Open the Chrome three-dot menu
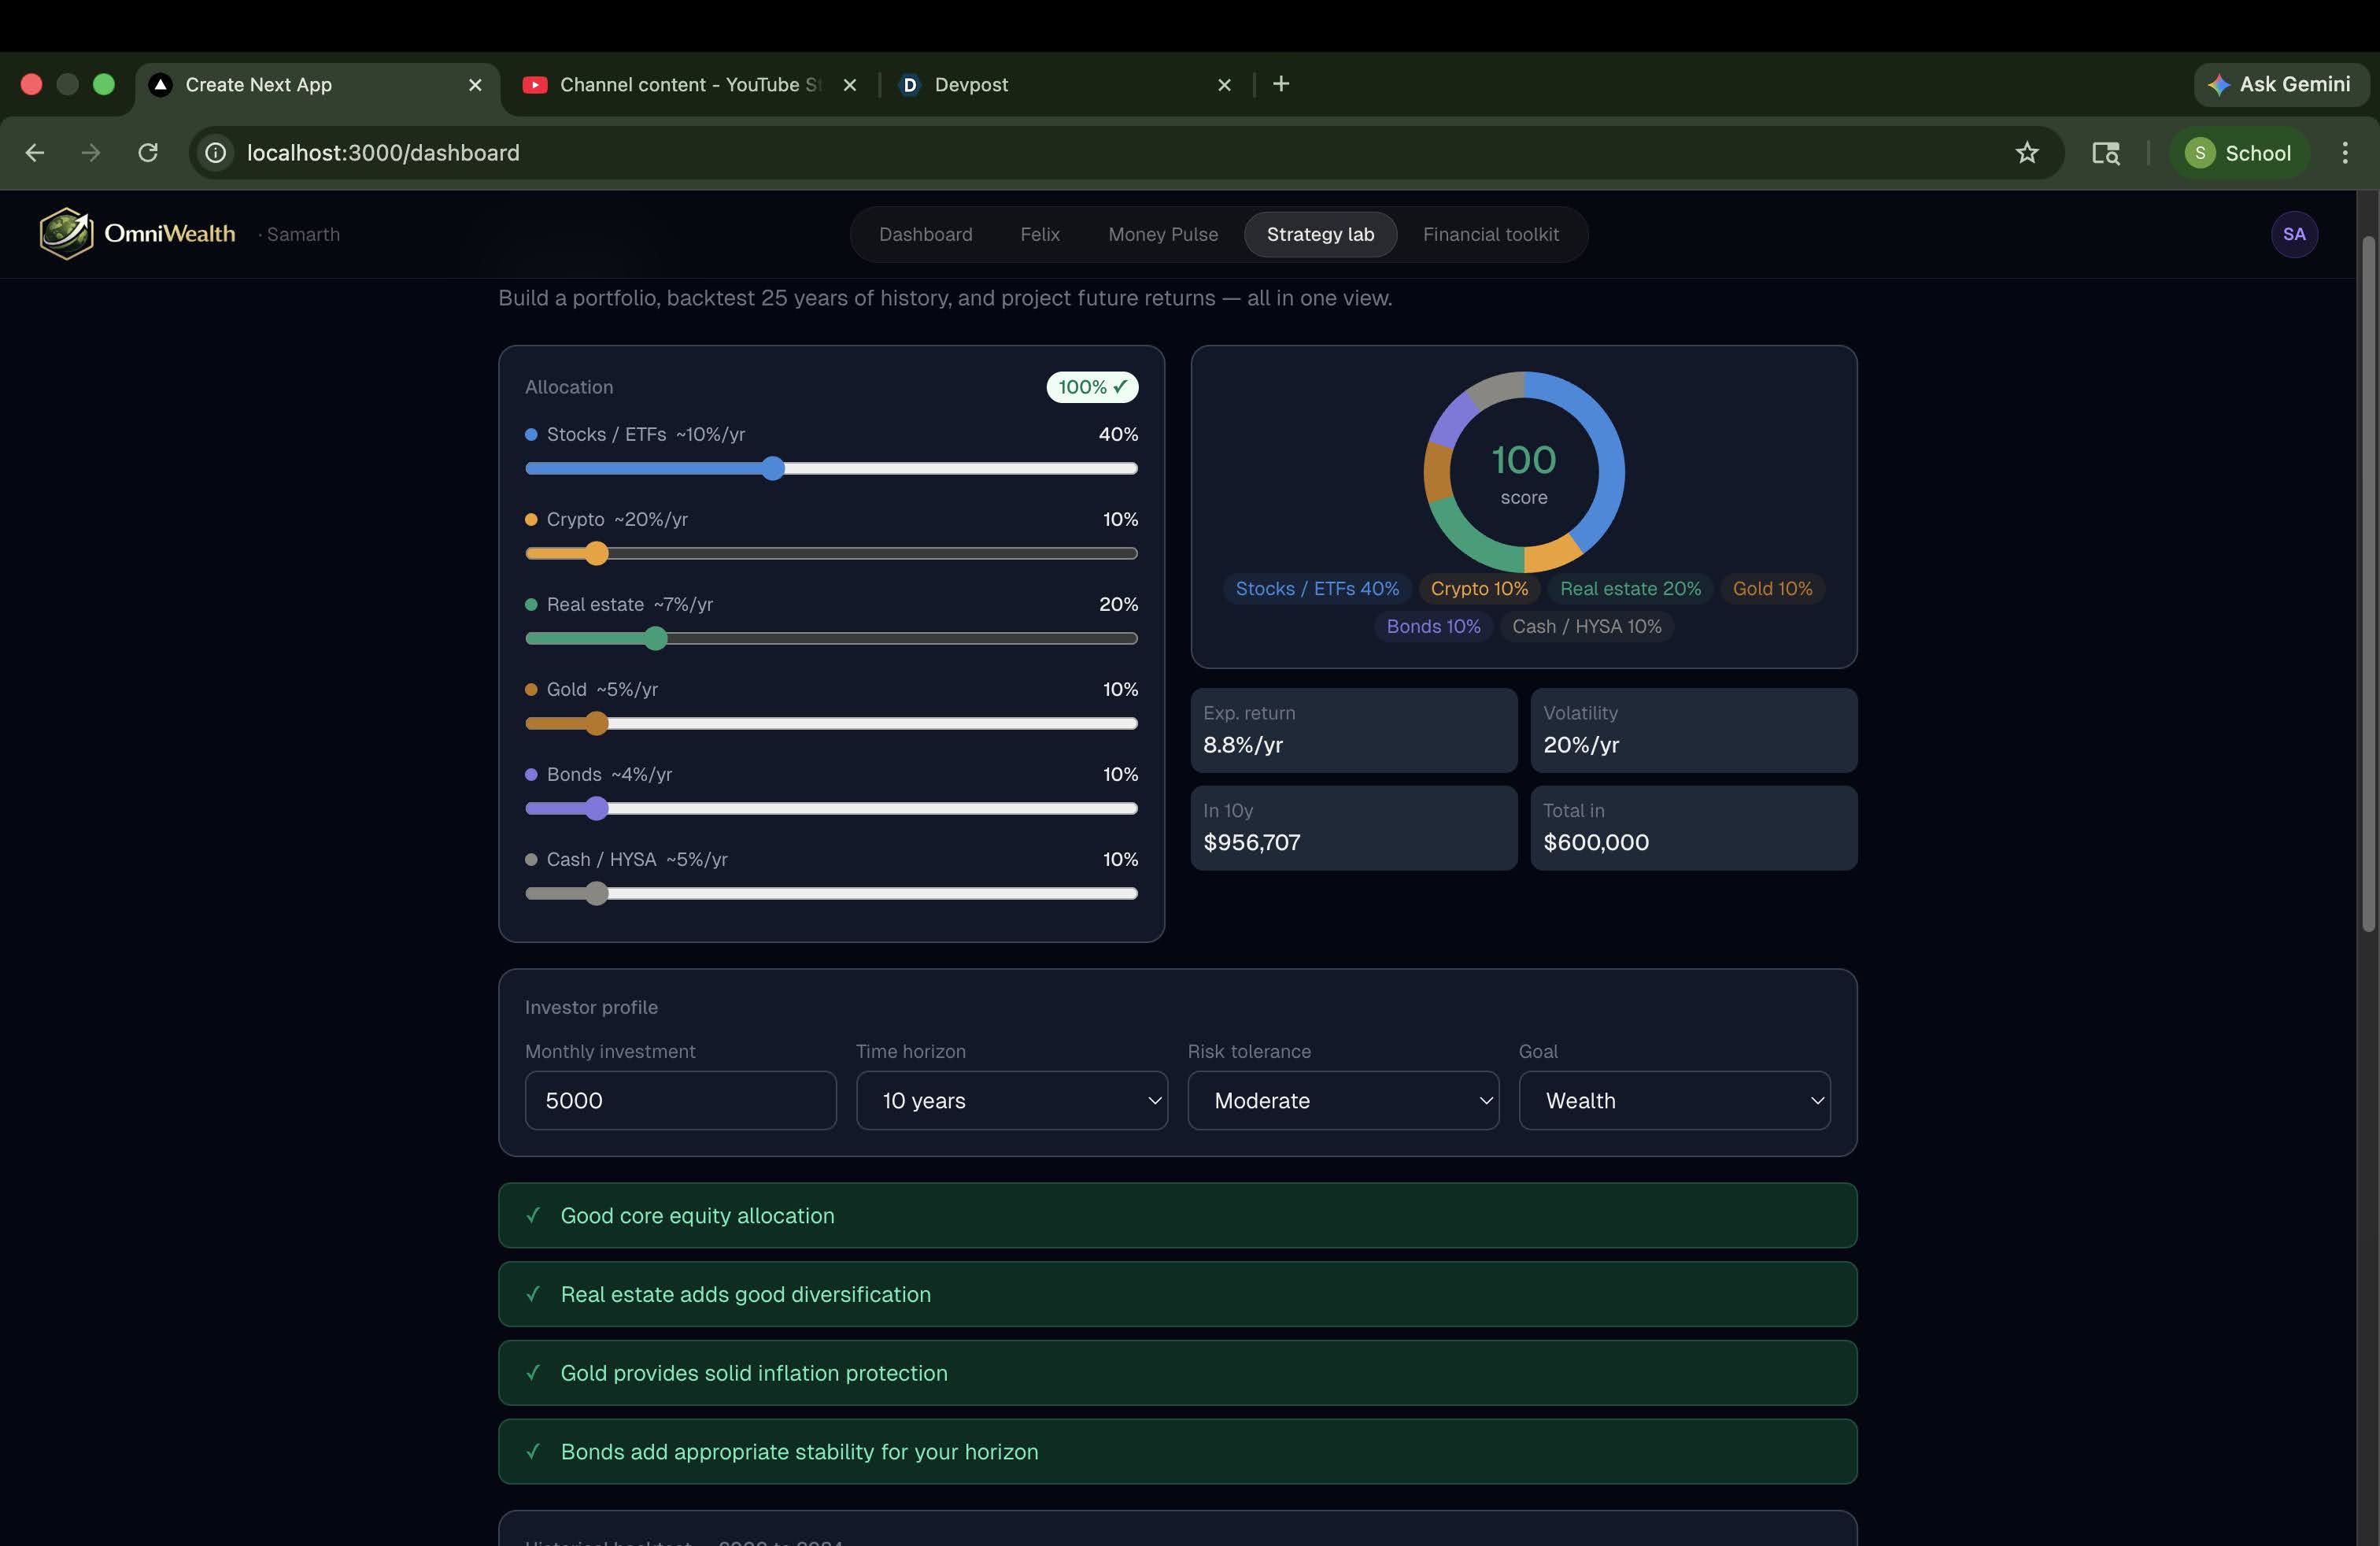The height and width of the screenshot is (1546, 2380). click(x=2344, y=153)
